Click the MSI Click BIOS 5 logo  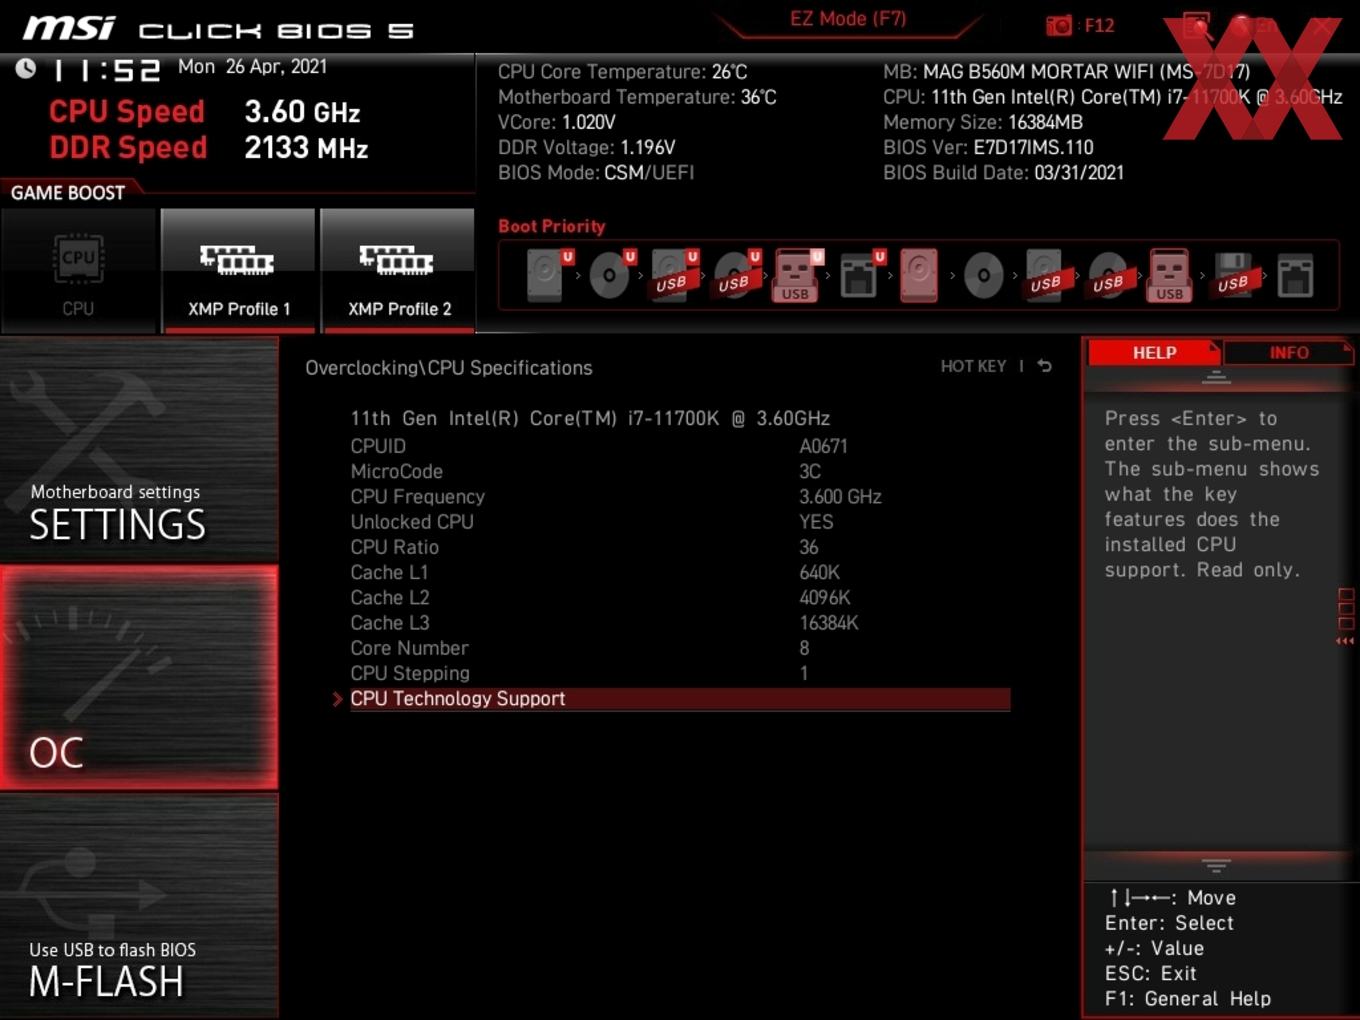[x=218, y=28]
